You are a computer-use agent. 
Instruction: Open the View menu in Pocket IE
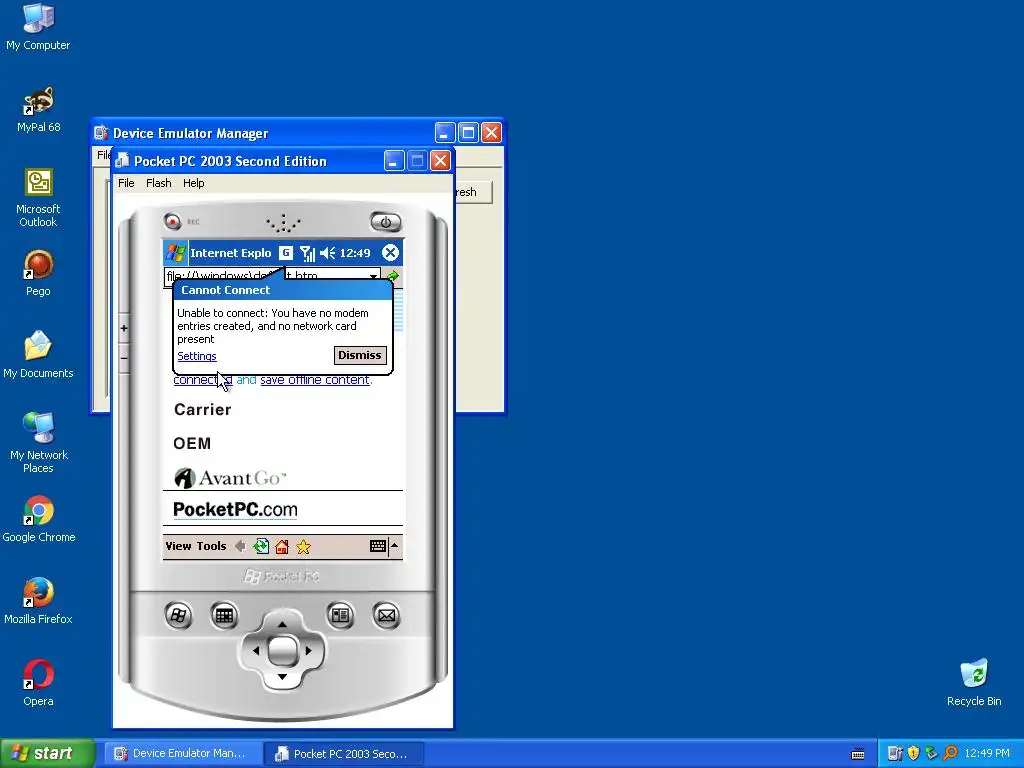178,546
